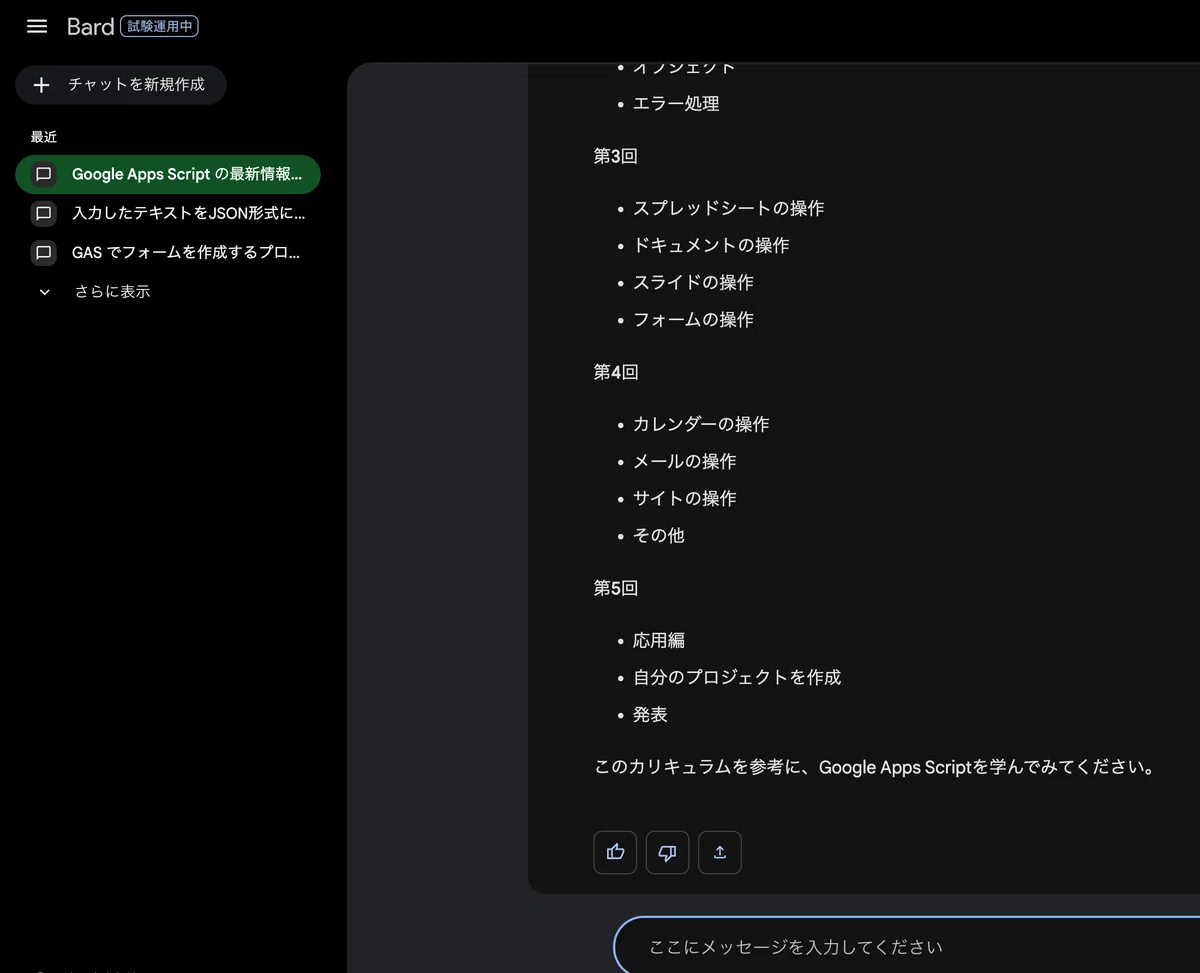Click the 最近 section label
Viewport: 1200px width, 973px height.
[x=44, y=137]
